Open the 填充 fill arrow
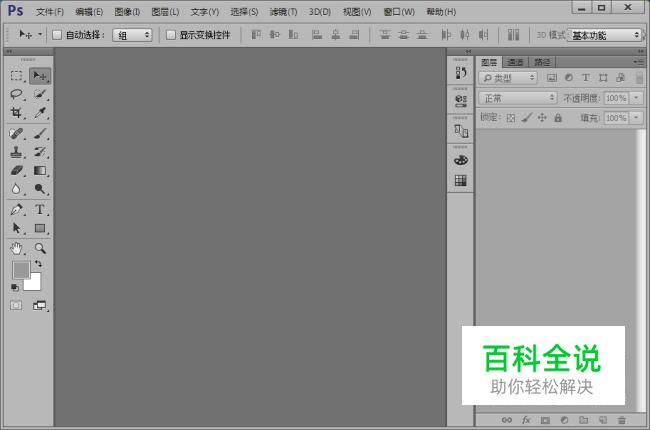The image size is (650, 430). pyautogui.click(x=636, y=118)
